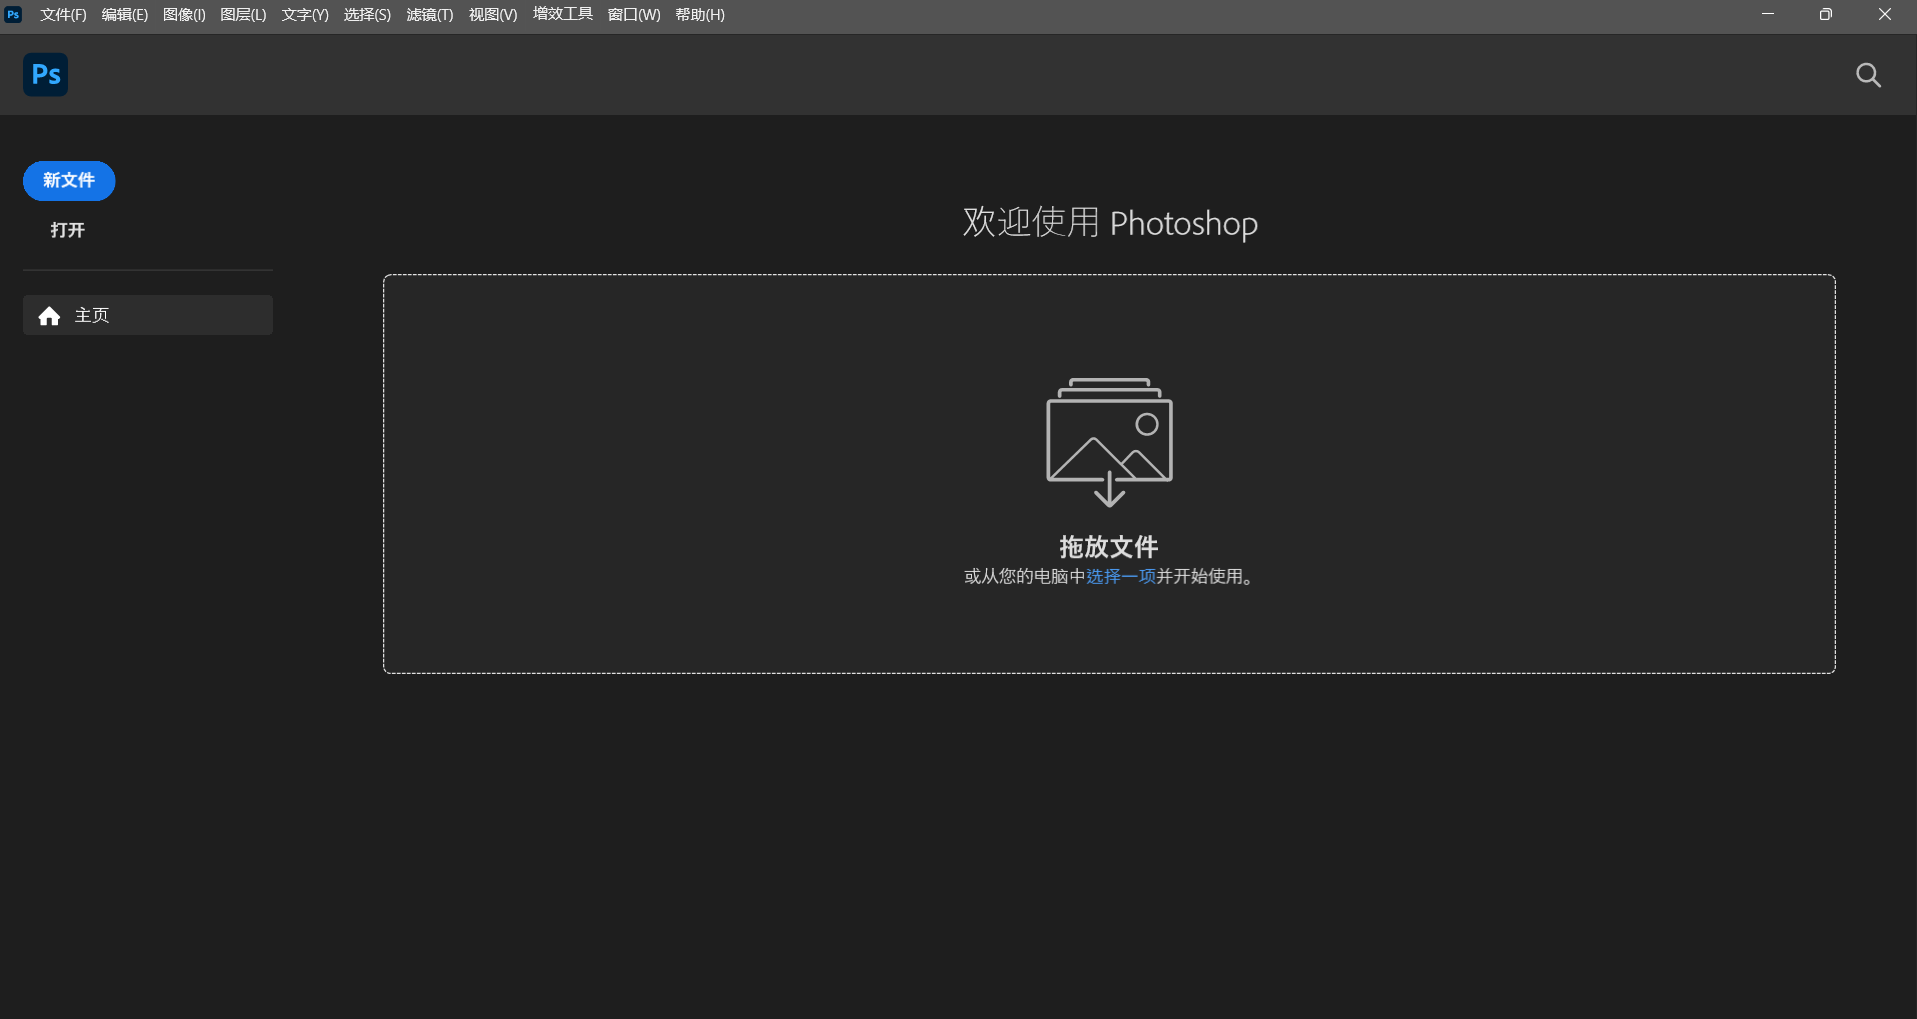Open the 选择(S) menu

tap(367, 15)
